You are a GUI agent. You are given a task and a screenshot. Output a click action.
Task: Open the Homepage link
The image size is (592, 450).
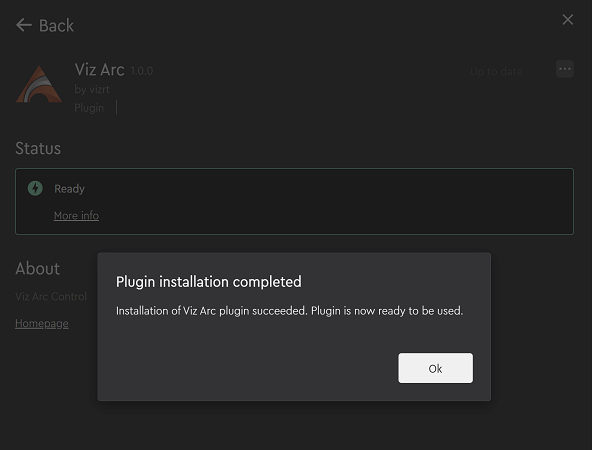tap(42, 324)
